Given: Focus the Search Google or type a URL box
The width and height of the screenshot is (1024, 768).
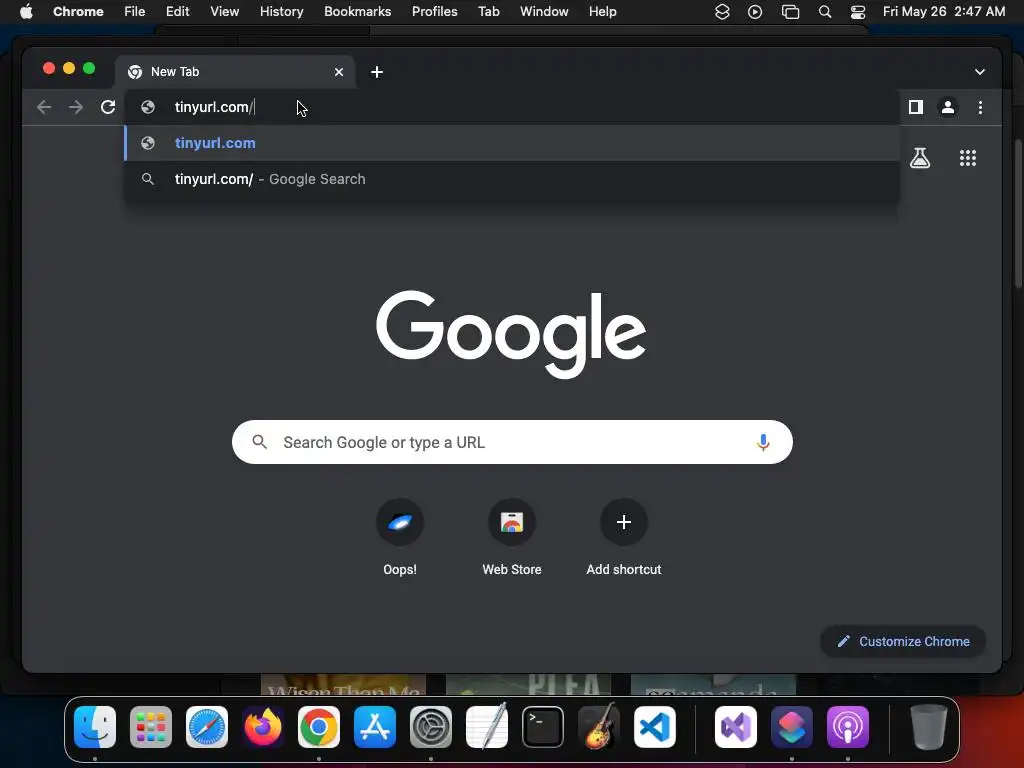Looking at the screenshot, I should 512,442.
